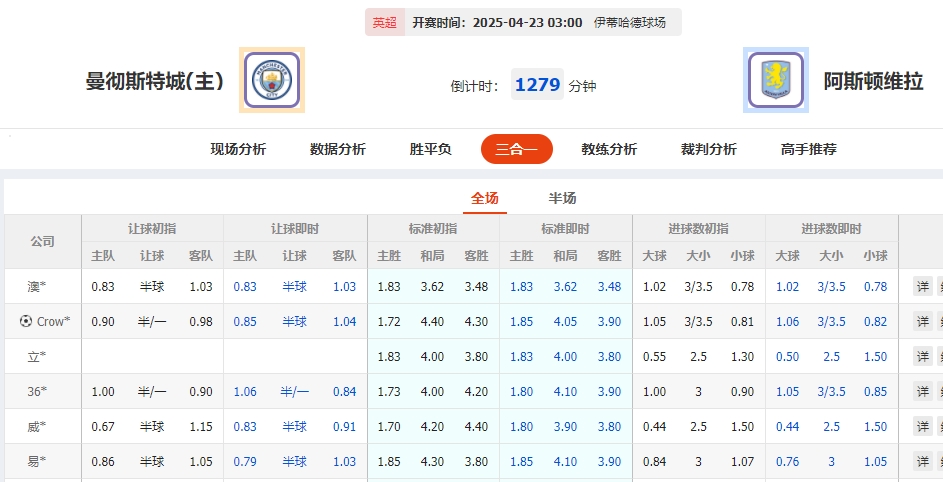943x482 pixels.
Task: Open 详 details for the 澳* row
Action: (x=923, y=287)
